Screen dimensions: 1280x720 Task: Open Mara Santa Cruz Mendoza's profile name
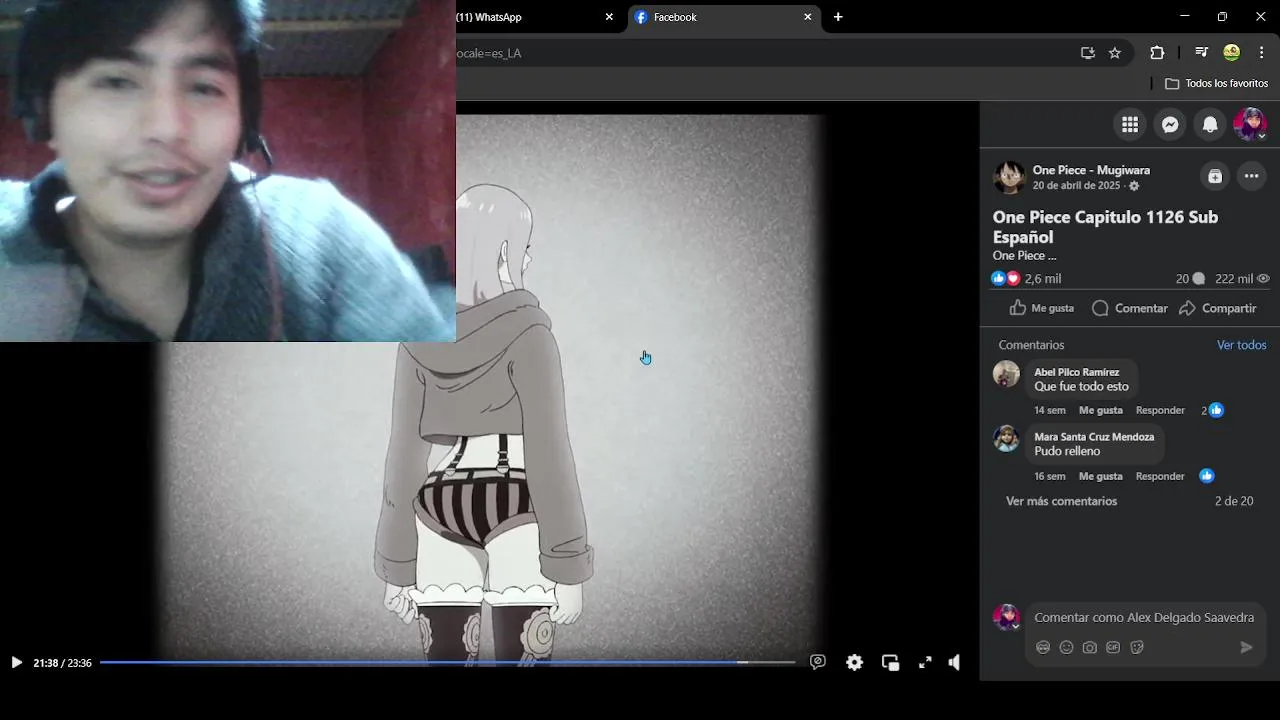[x=1094, y=437]
